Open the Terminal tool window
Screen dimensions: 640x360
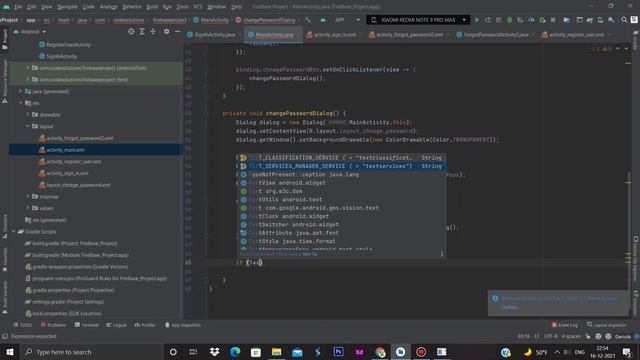point(87,325)
